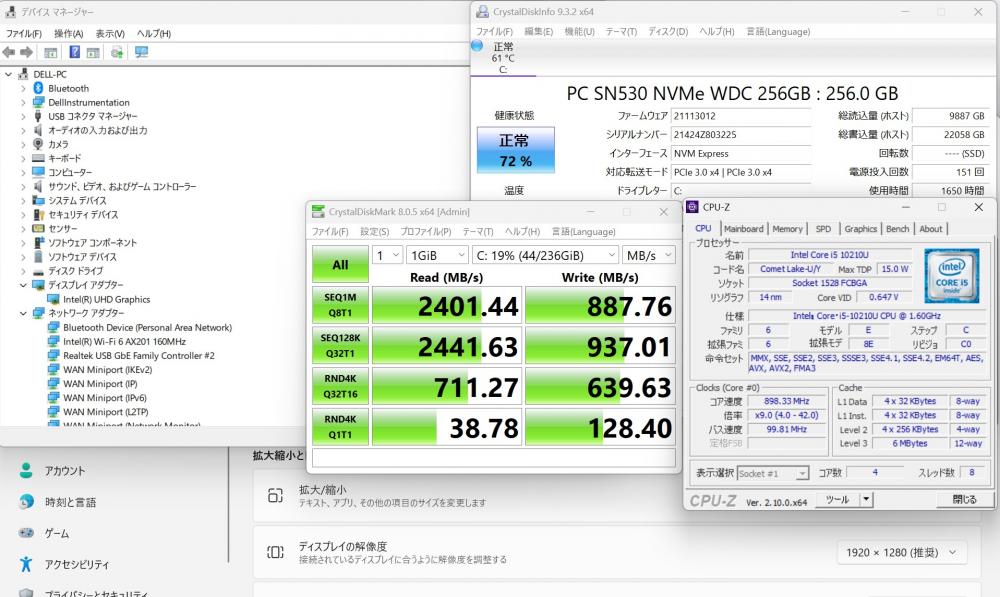Open 設定(S) menu in CrystalDiskMark
The width and height of the screenshot is (1000, 597).
[374, 232]
